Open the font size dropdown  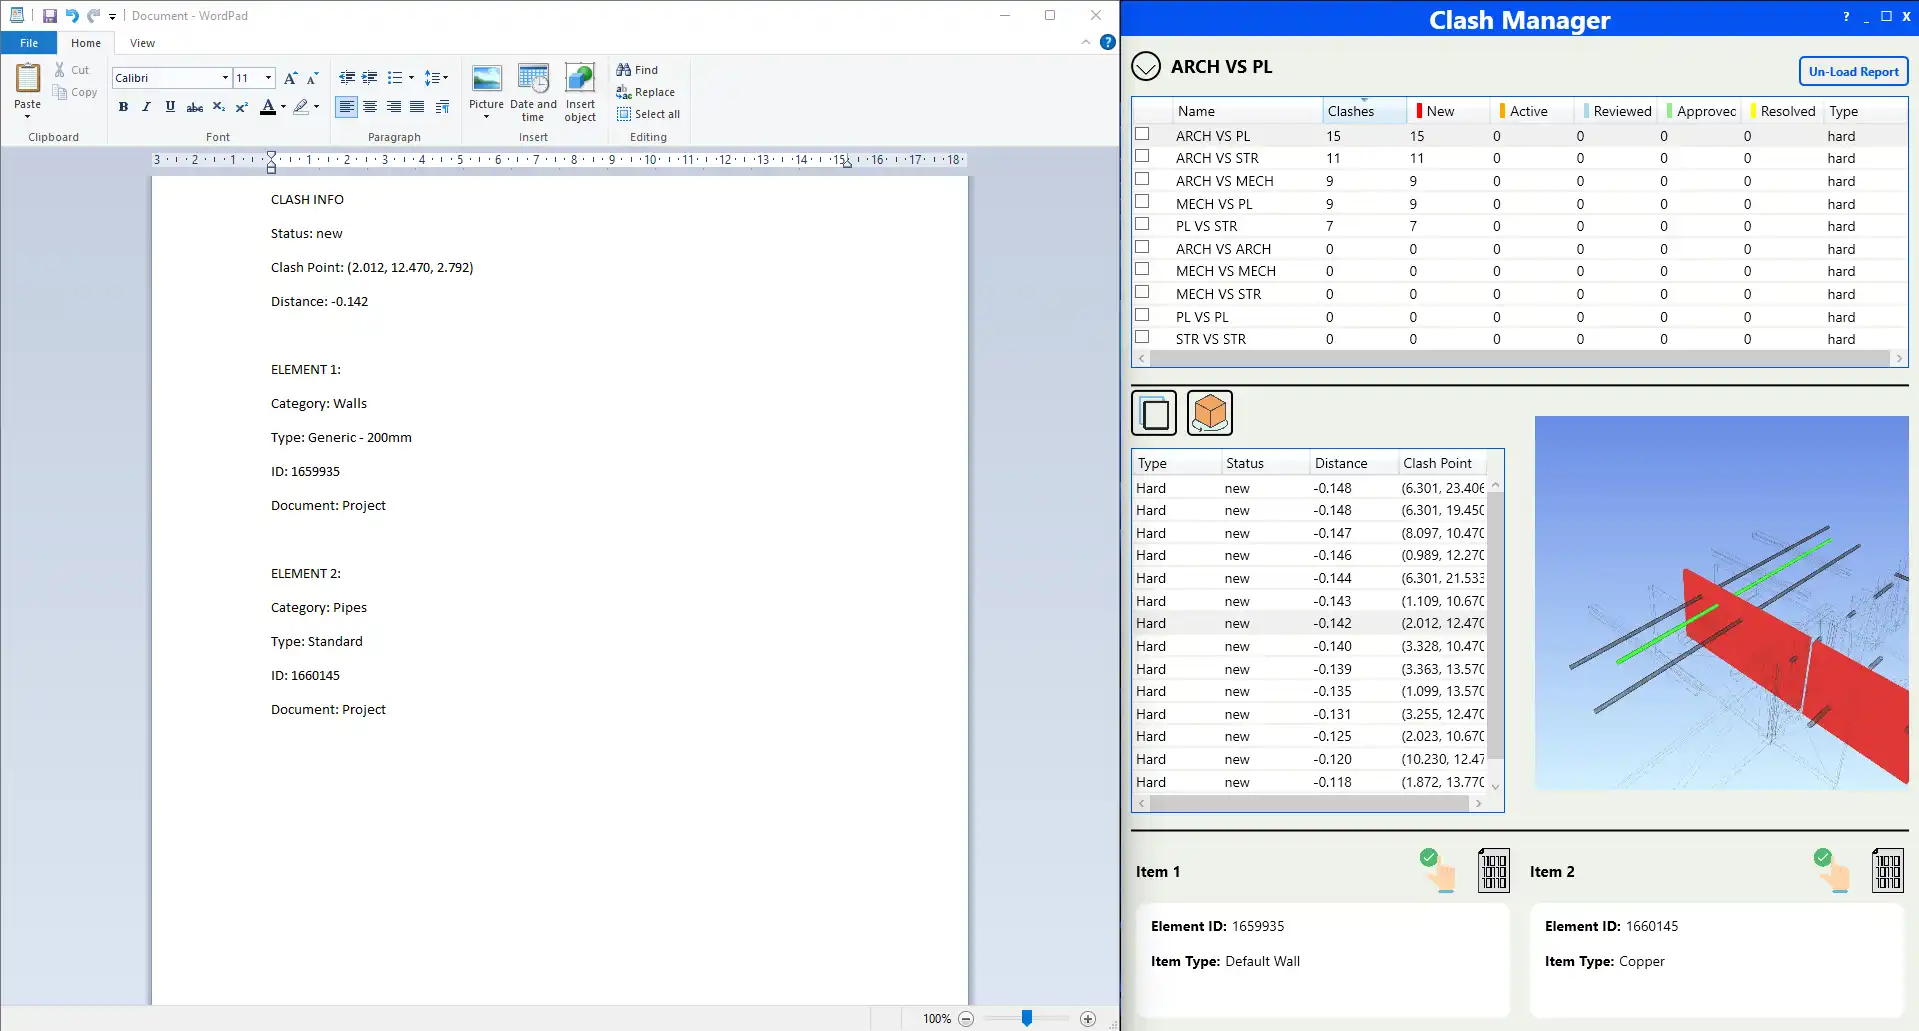click(x=267, y=77)
